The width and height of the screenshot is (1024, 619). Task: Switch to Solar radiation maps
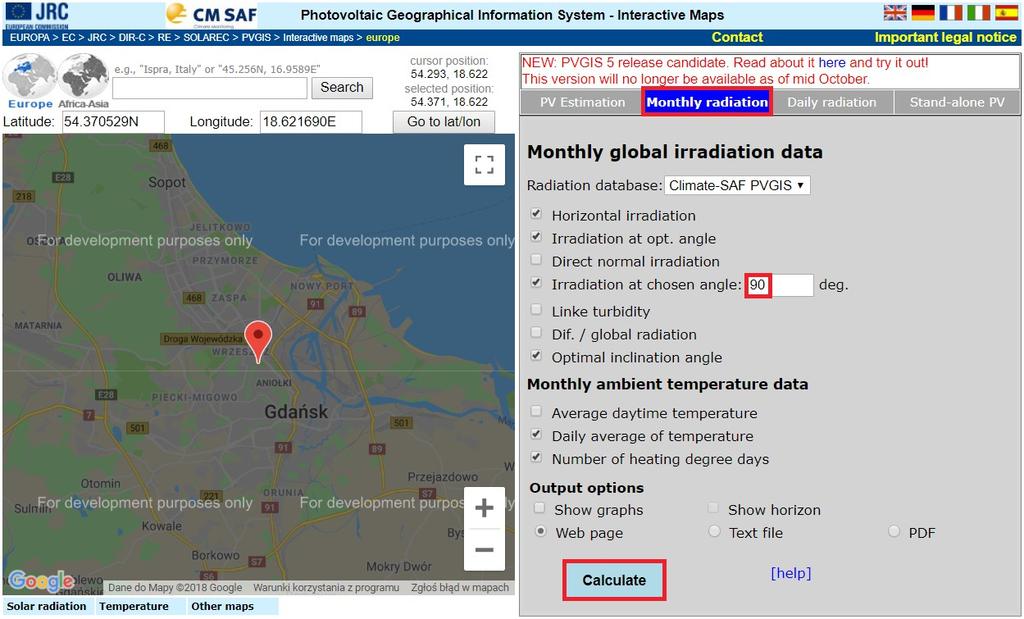47,607
